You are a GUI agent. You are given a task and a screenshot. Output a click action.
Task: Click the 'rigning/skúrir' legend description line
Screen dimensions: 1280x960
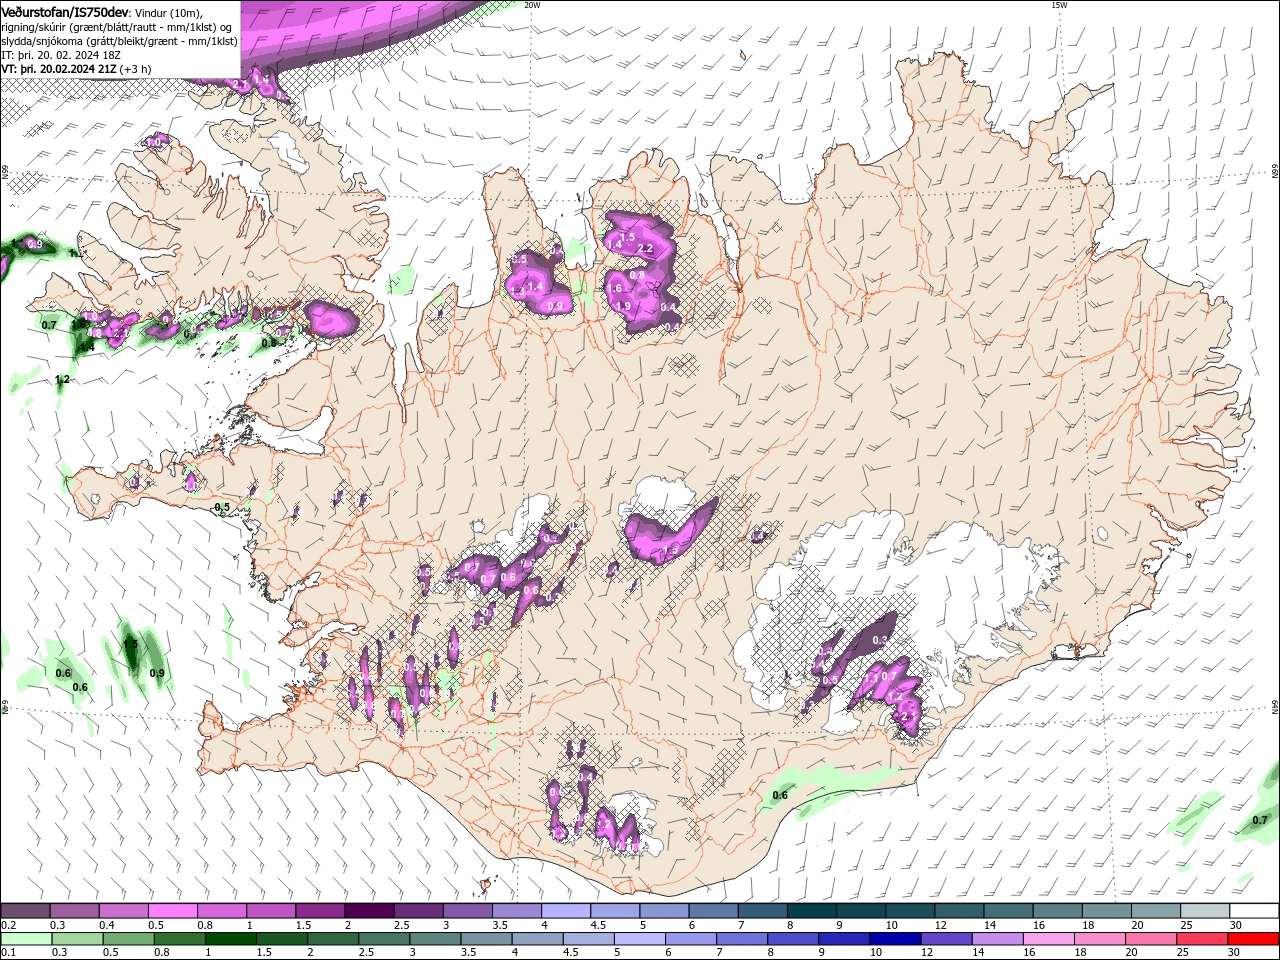[x=117, y=26]
